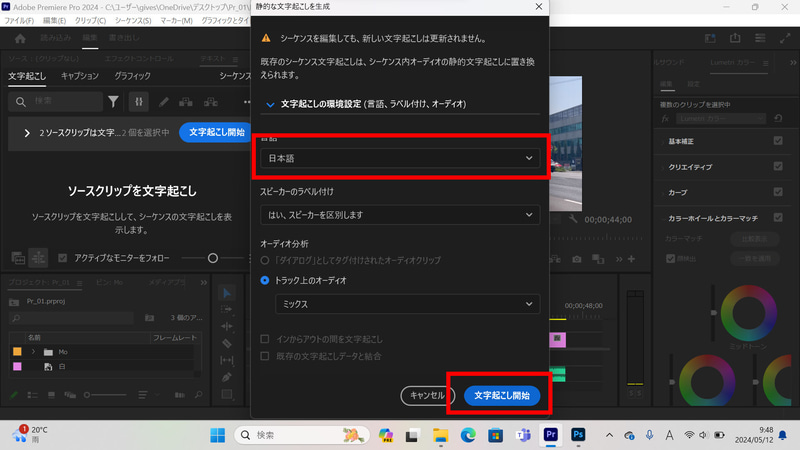This screenshot has width=800, height=450.
Task: Expand the project panel overflow chevrons
Action: tap(204, 282)
